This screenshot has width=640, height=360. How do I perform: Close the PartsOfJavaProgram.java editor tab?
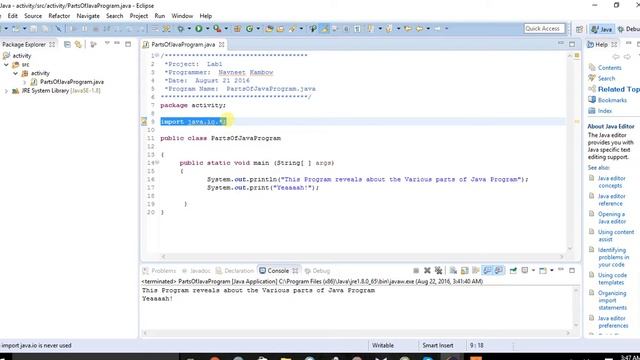point(222,44)
